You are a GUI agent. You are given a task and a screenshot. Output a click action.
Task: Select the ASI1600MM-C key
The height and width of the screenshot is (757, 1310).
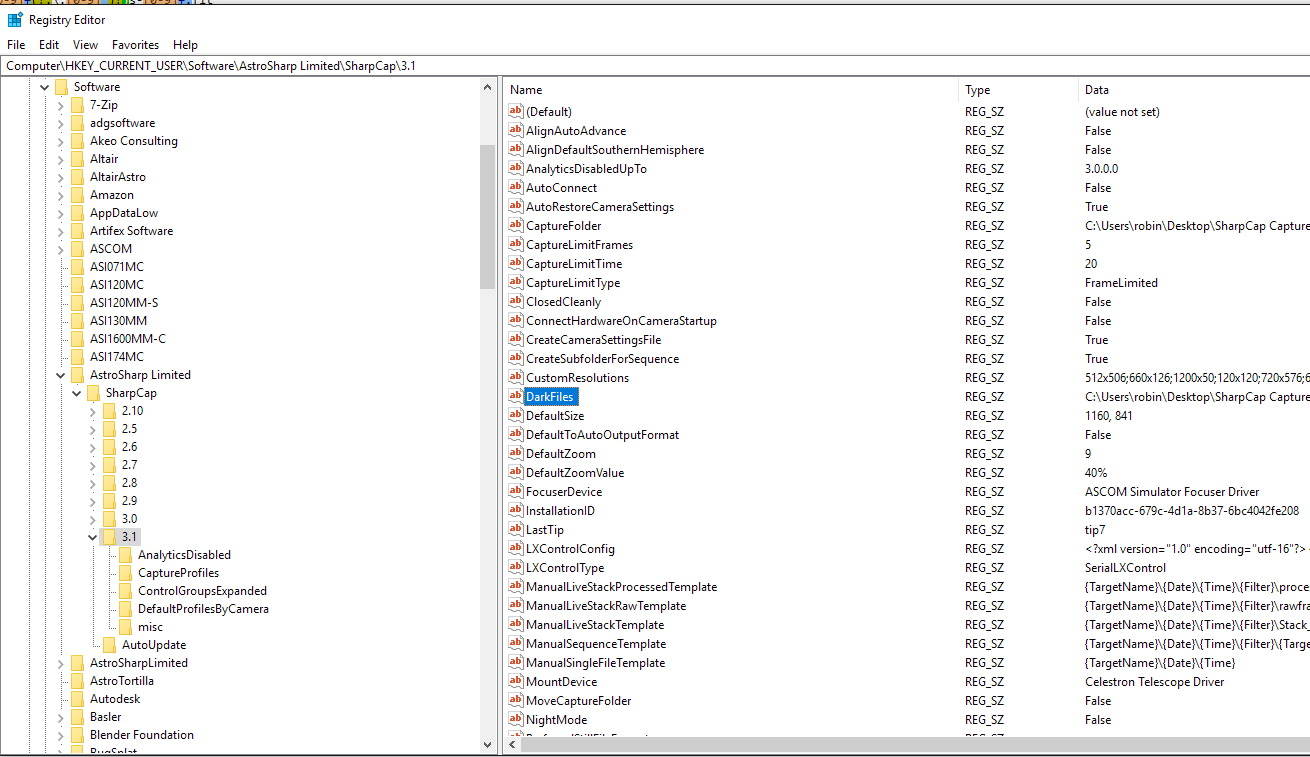128,339
